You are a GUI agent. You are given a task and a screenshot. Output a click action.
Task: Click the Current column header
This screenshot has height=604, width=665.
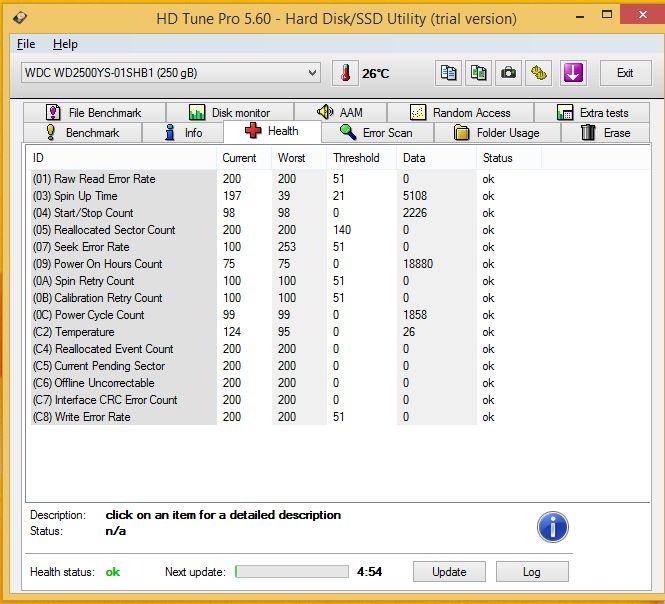coord(244,158)
